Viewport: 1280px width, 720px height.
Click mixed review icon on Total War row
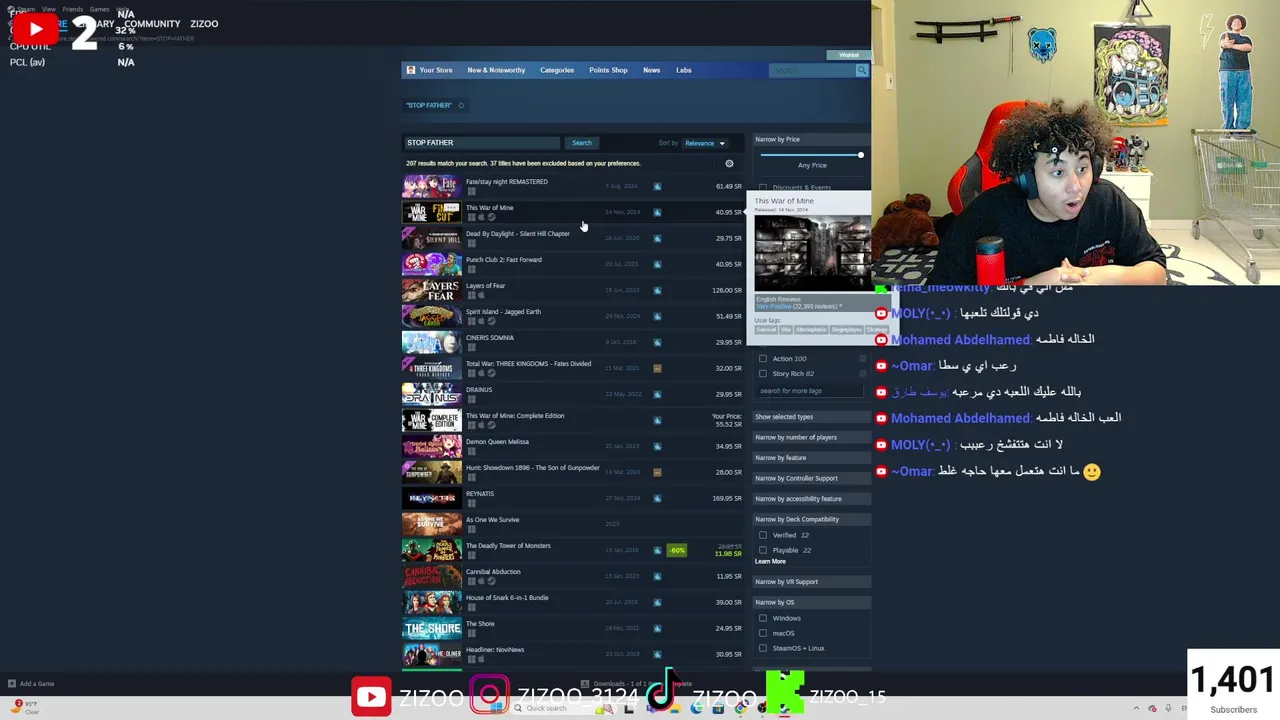point(657,368)
